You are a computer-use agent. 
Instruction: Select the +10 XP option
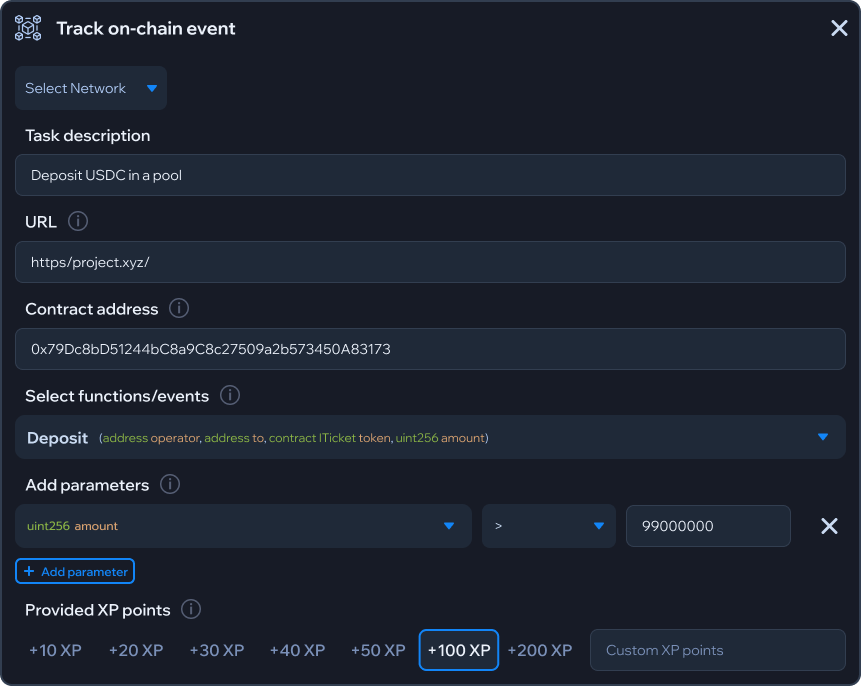tap(55, 650)
